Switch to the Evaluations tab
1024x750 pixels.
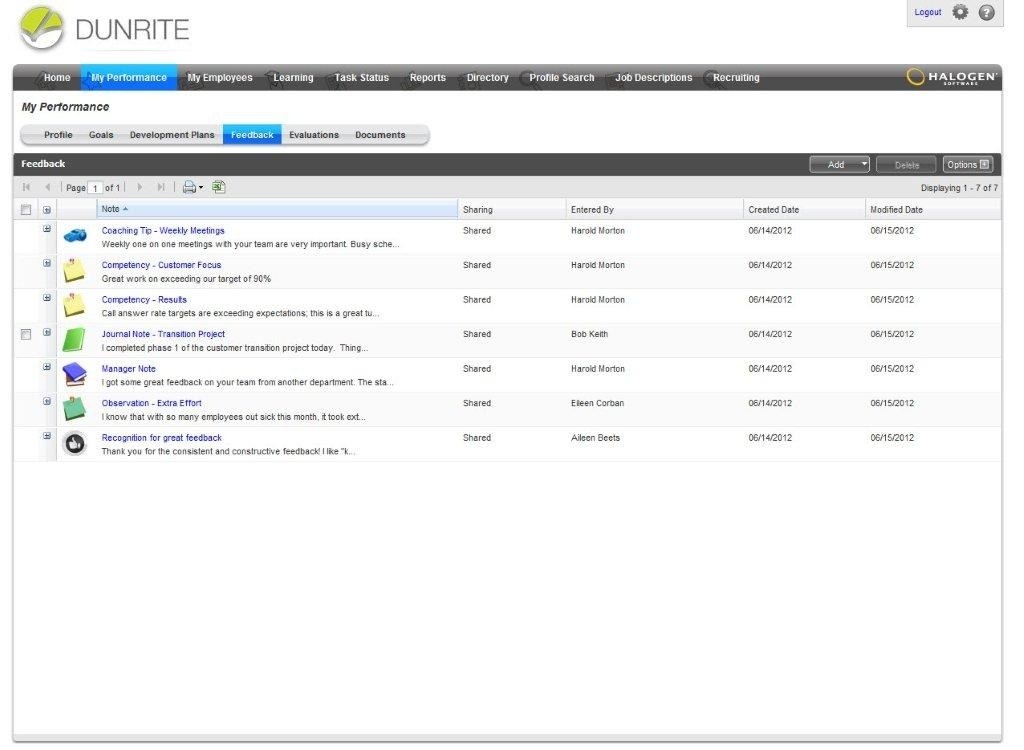(314, 135)
